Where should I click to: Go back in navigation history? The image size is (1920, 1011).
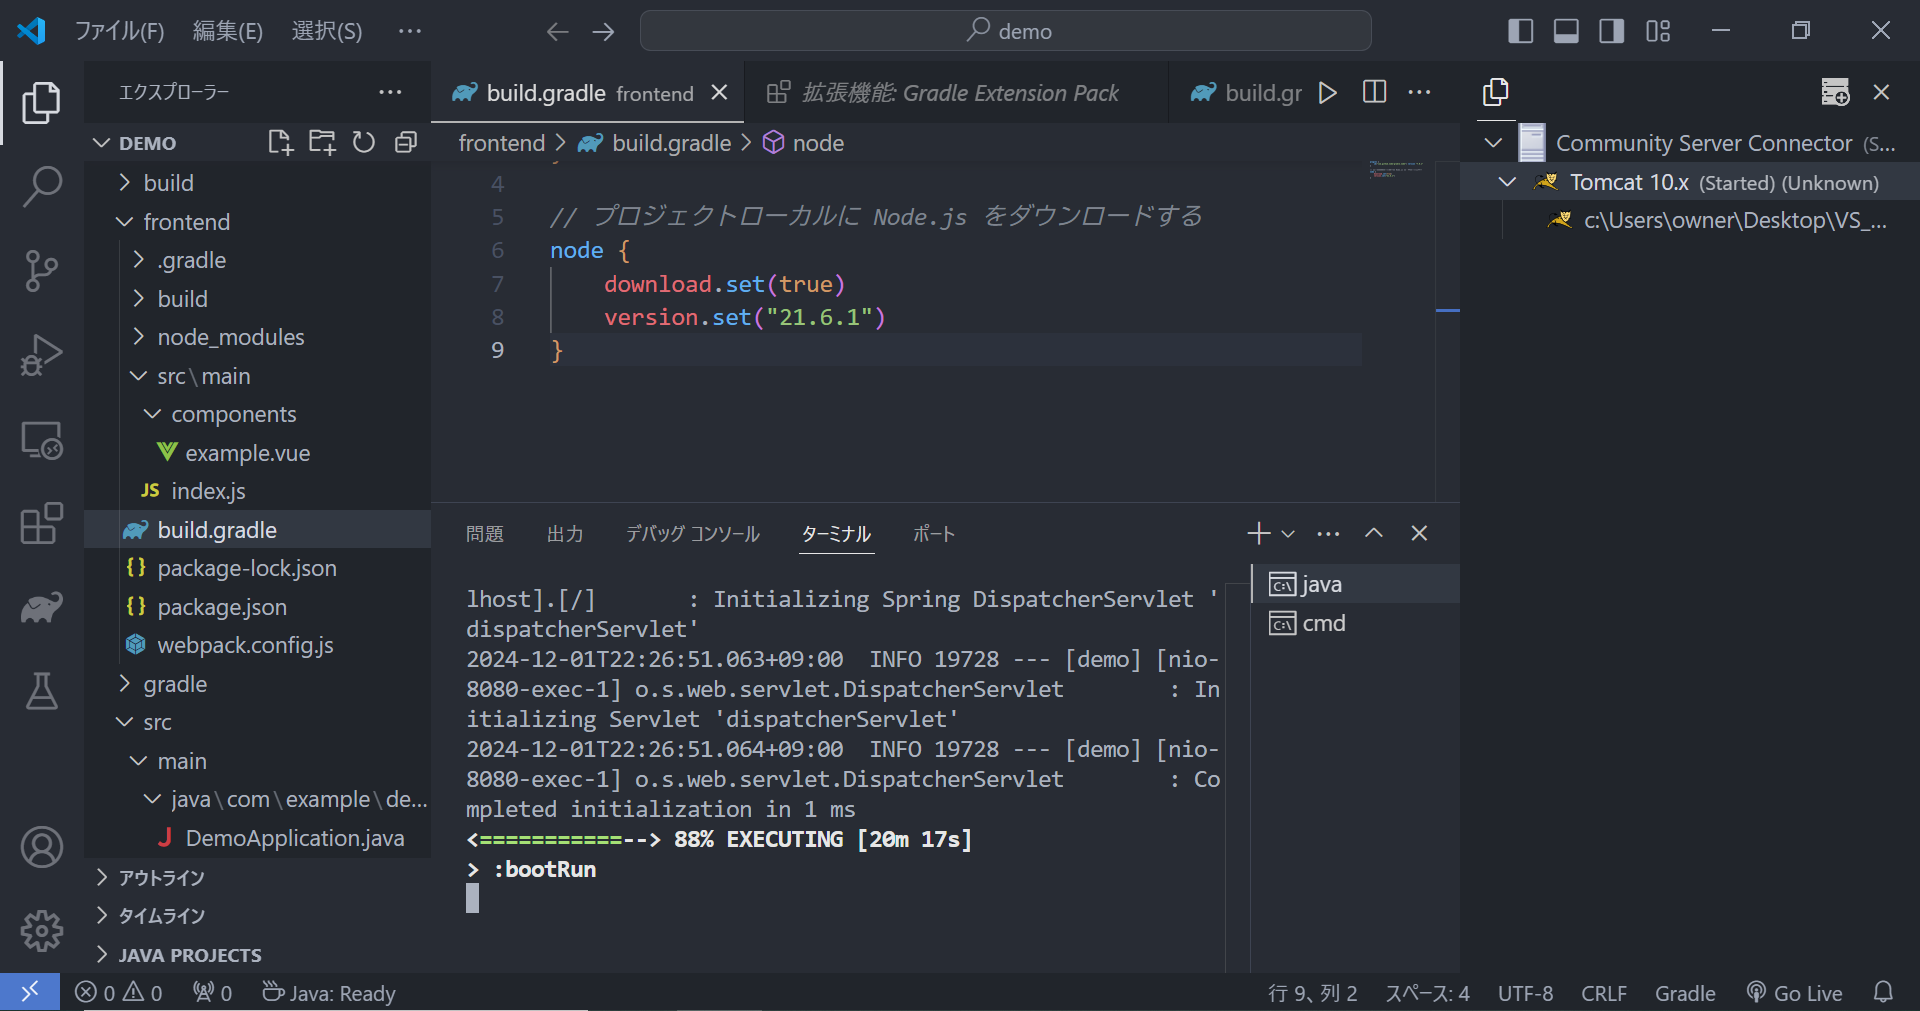[x=557, y=32]
